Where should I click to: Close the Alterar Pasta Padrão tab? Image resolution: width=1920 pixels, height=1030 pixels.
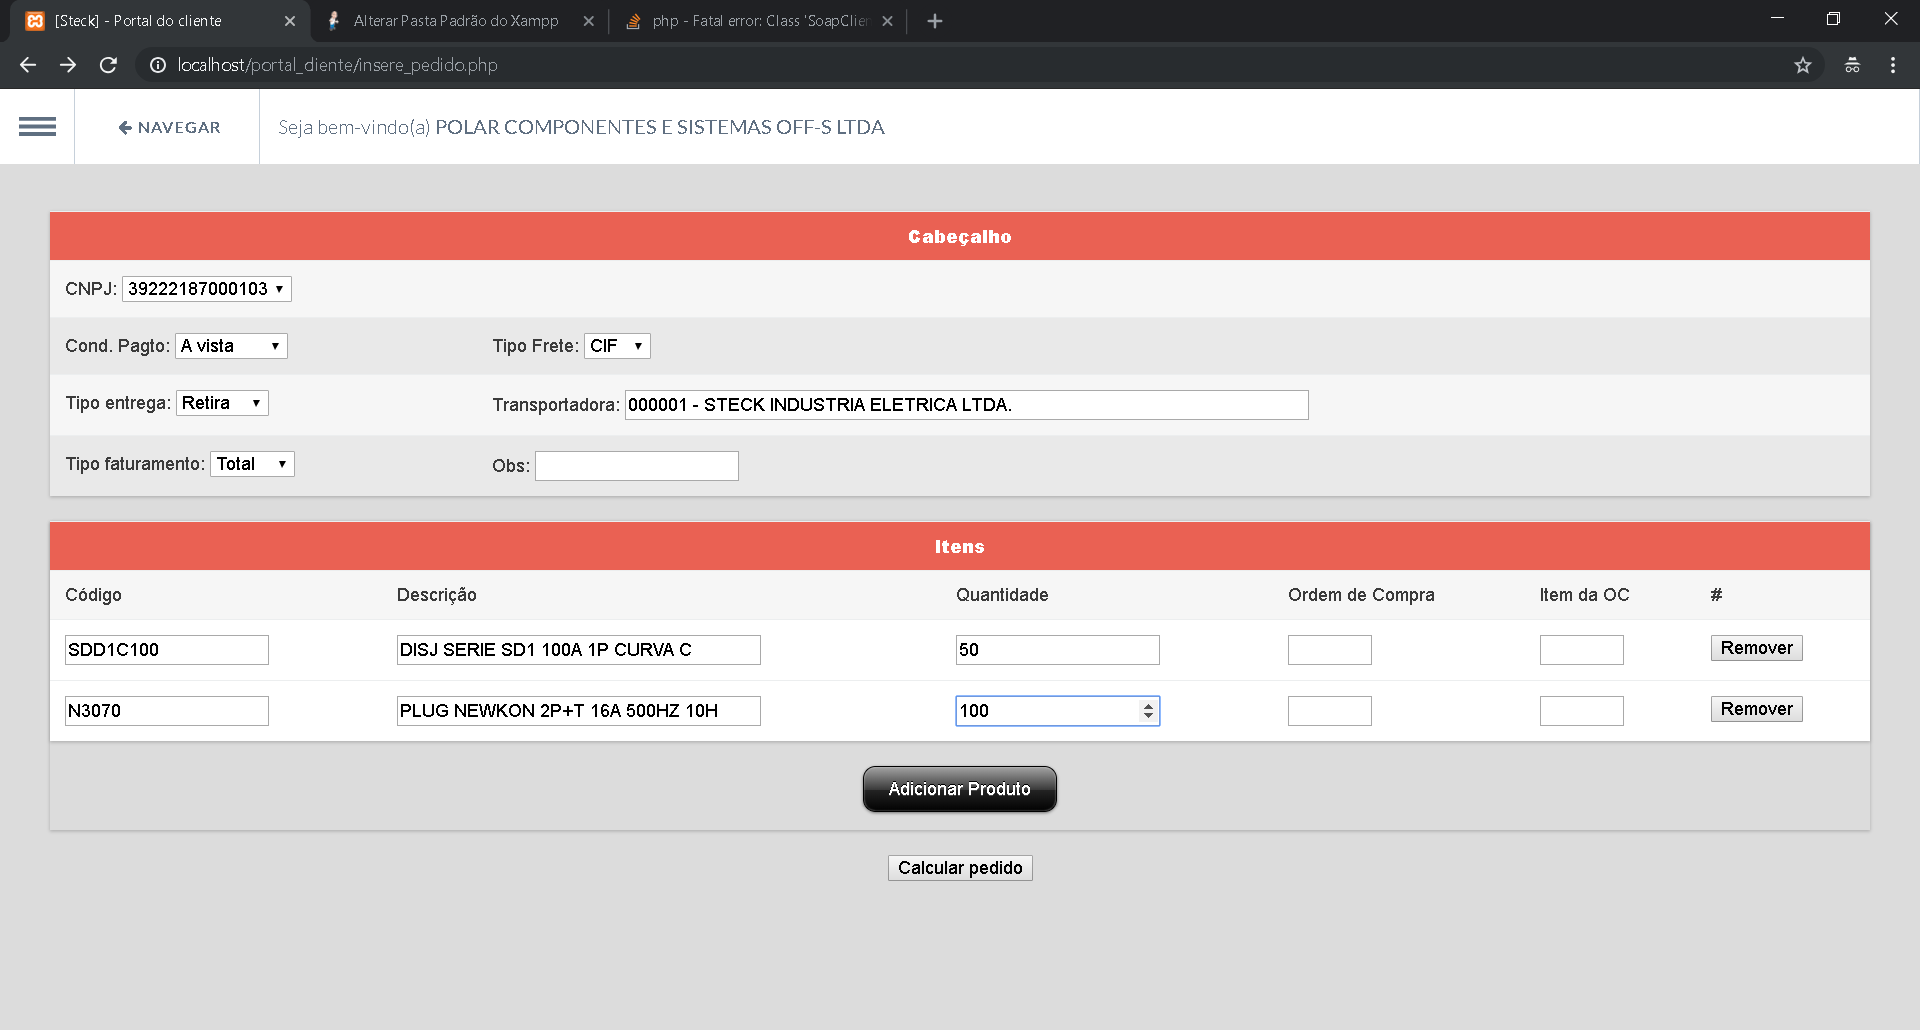[x=588, y=21]
